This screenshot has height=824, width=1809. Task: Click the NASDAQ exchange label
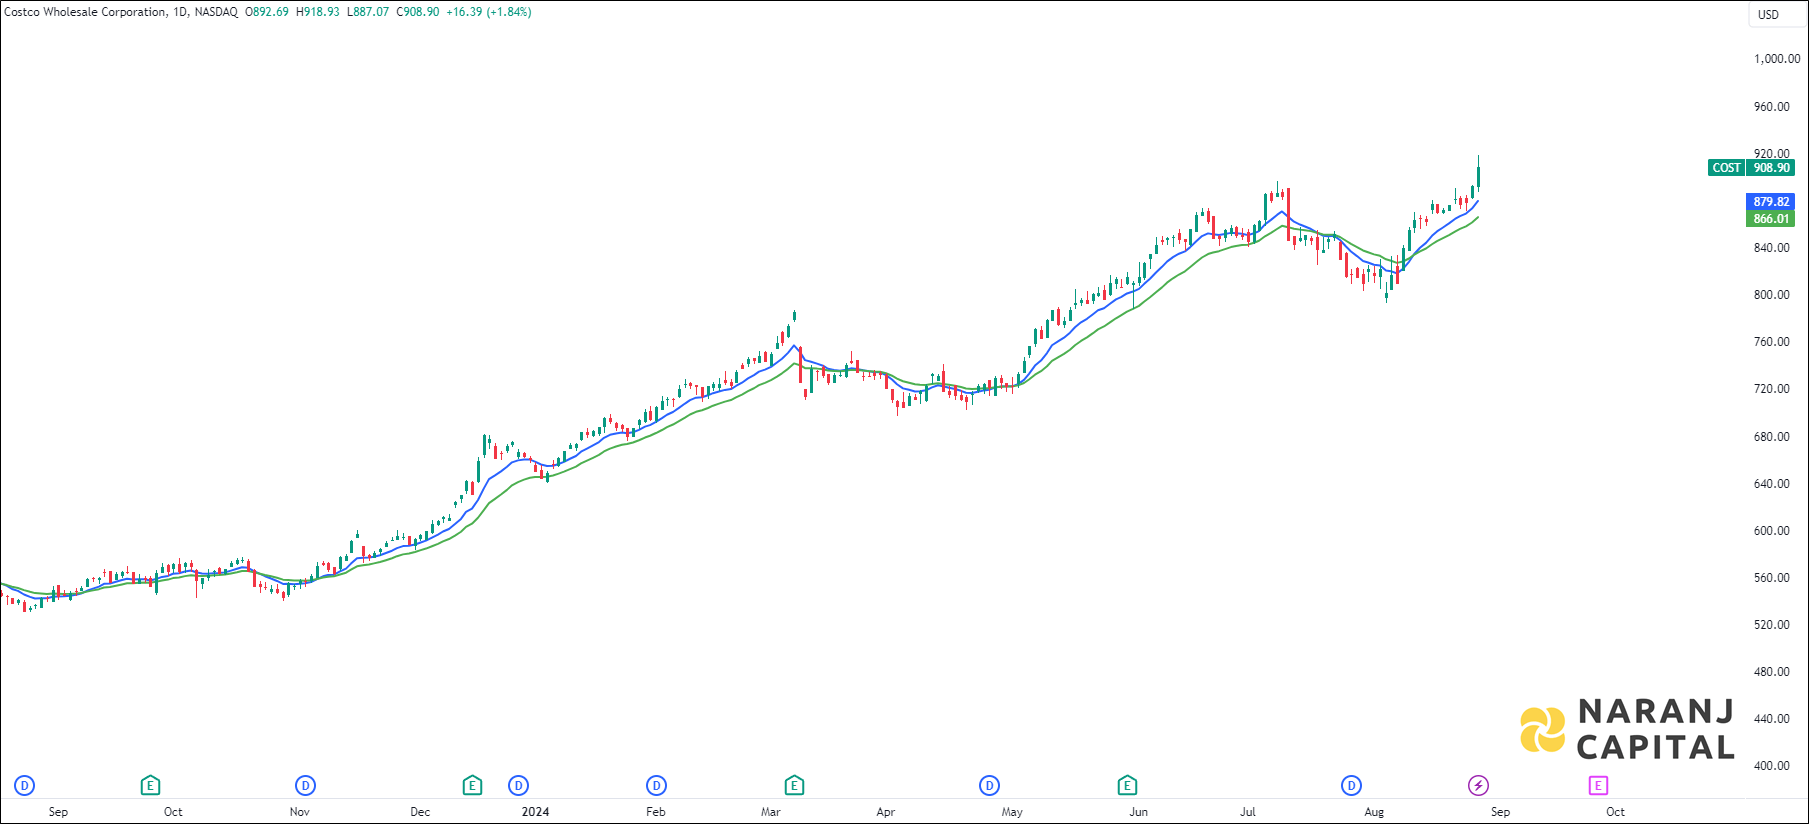pyautogui.click(x=216, y=12)
